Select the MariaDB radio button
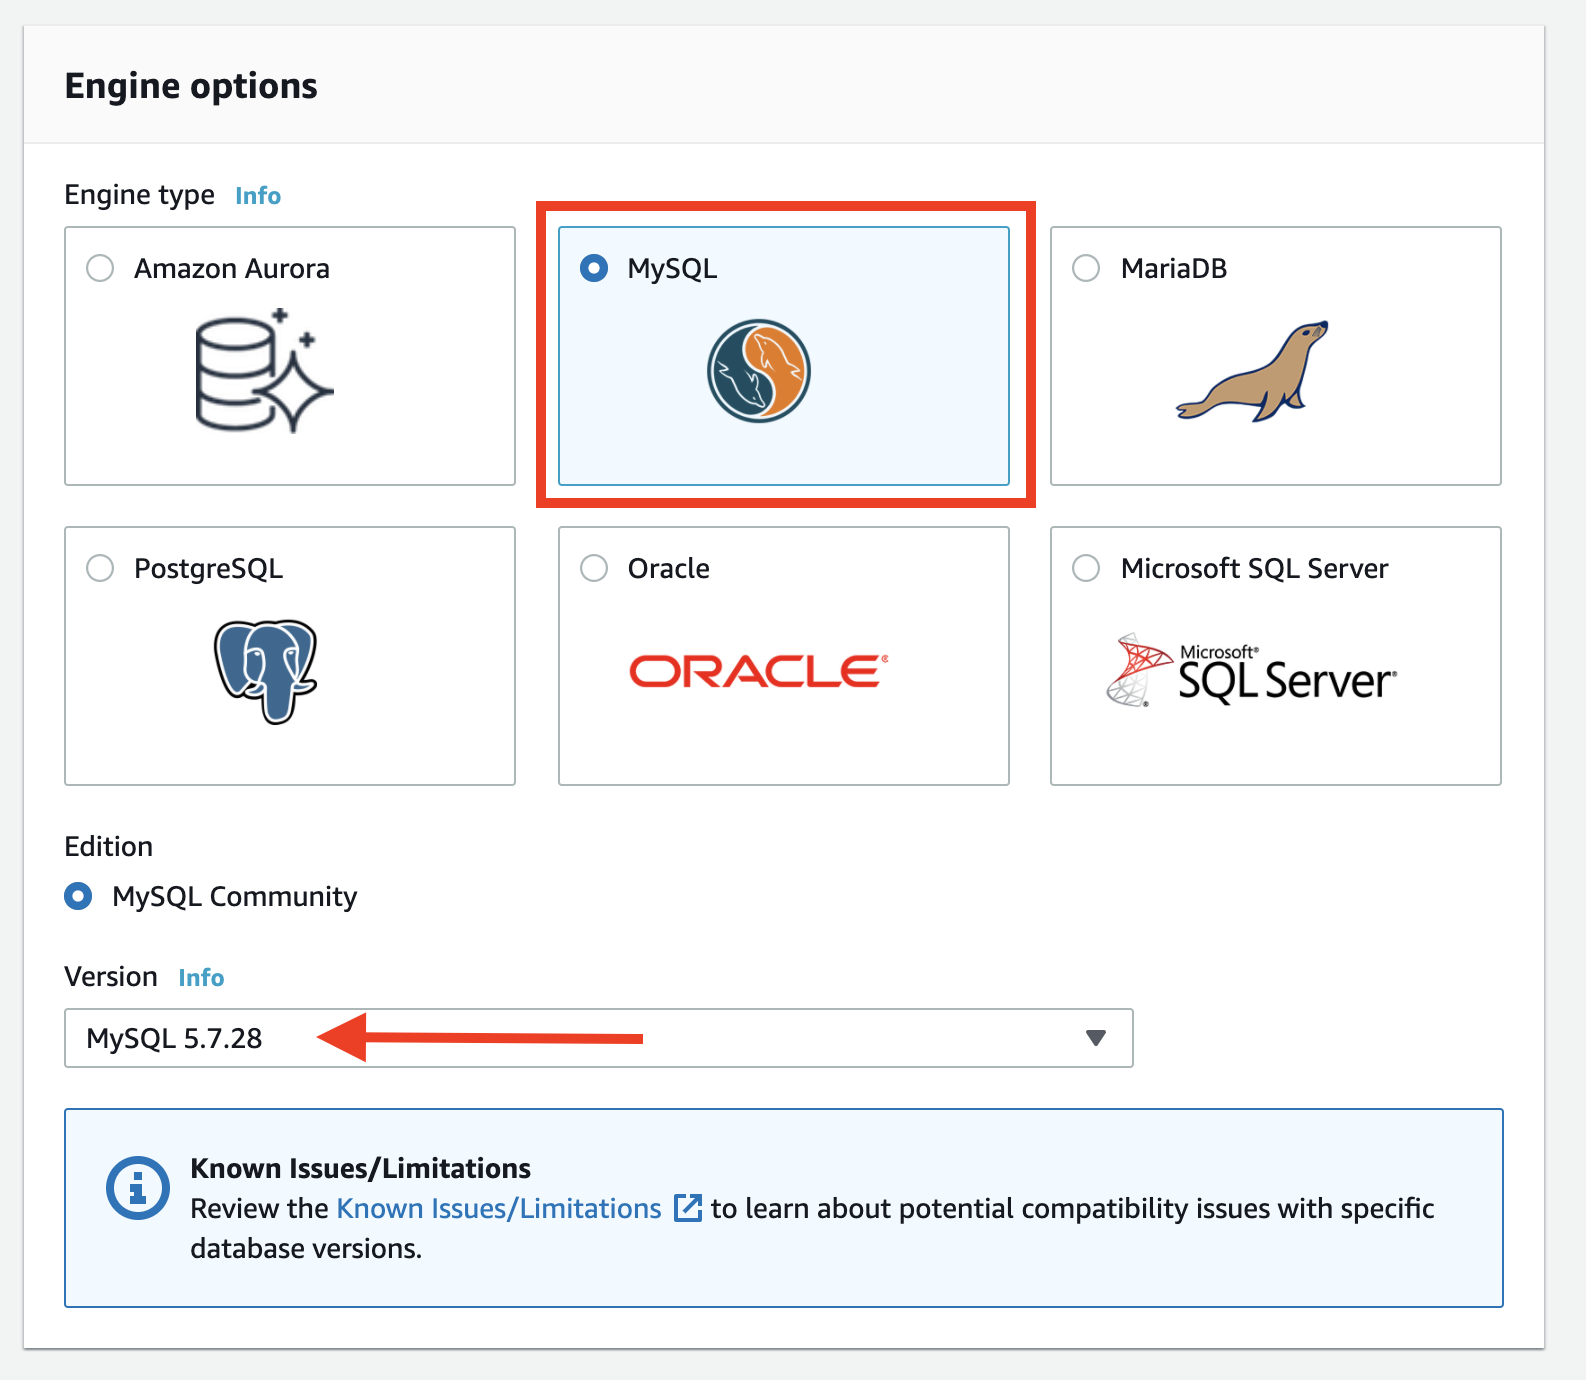Screen dimensions: 1586x1380 tap(1086, 268)
